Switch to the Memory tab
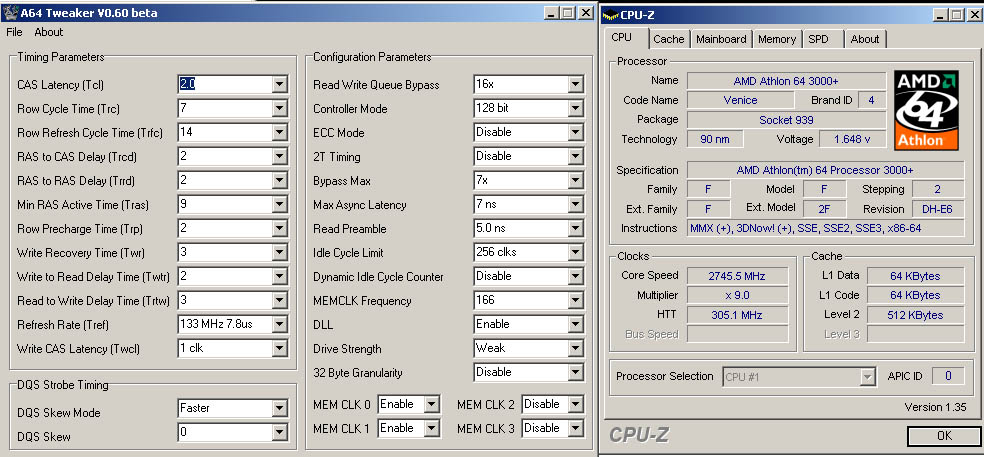 pos(777,39)
